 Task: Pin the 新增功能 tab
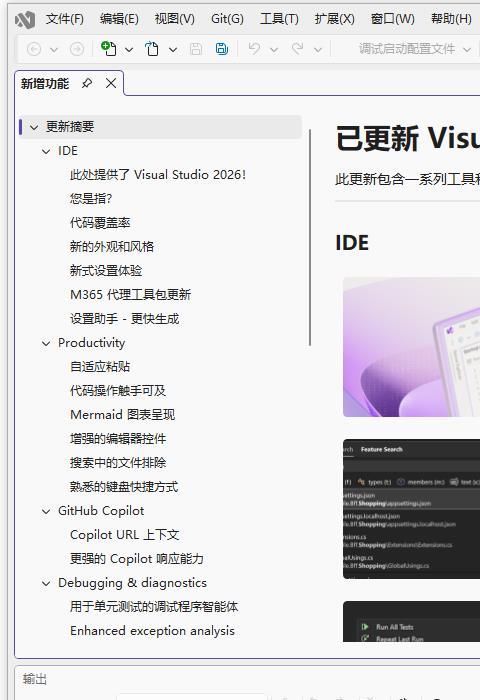click(87, 83)
